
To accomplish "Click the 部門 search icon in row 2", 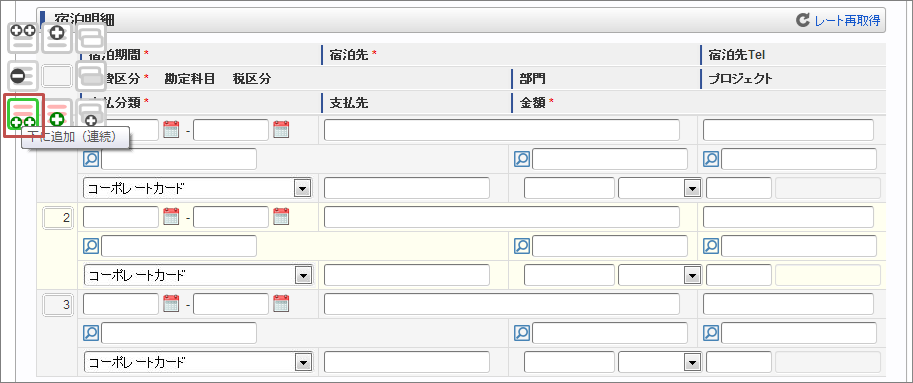I will click(522, 246).
